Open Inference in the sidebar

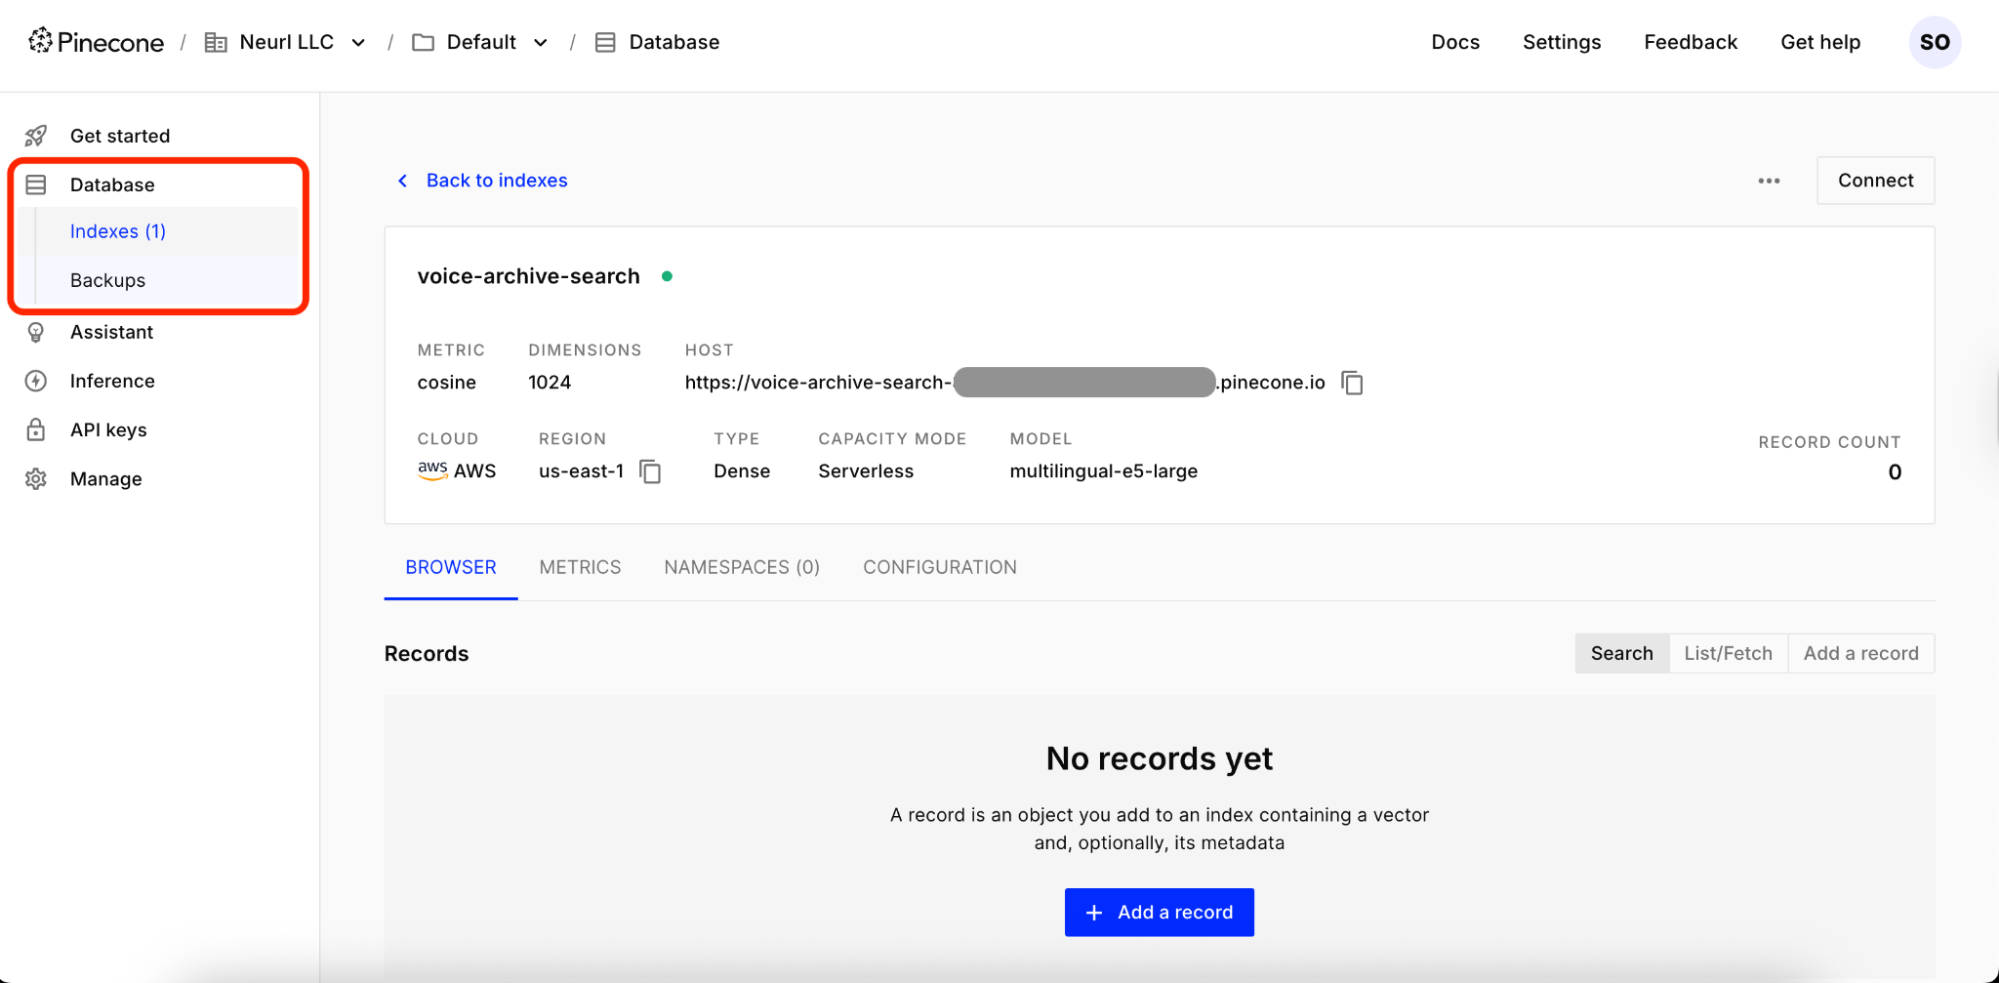[x=112, y=381]
